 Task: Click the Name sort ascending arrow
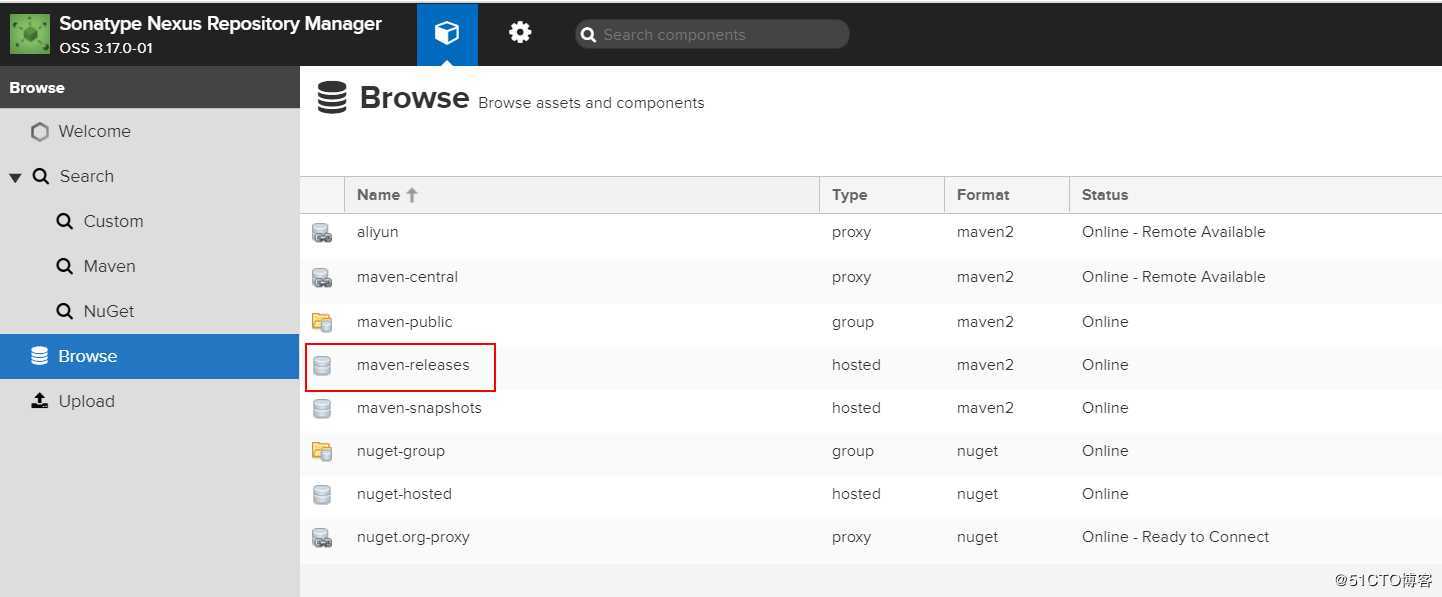click(412, 195)
